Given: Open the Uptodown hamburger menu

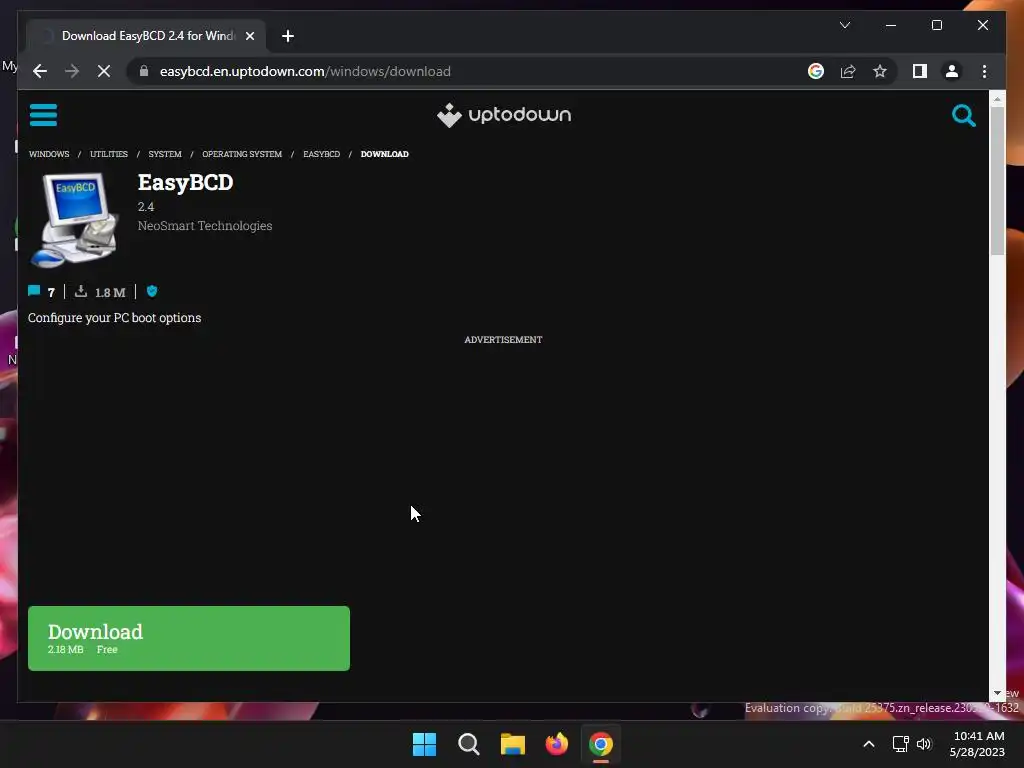Looking at the screenshot, I should point(43,115).
